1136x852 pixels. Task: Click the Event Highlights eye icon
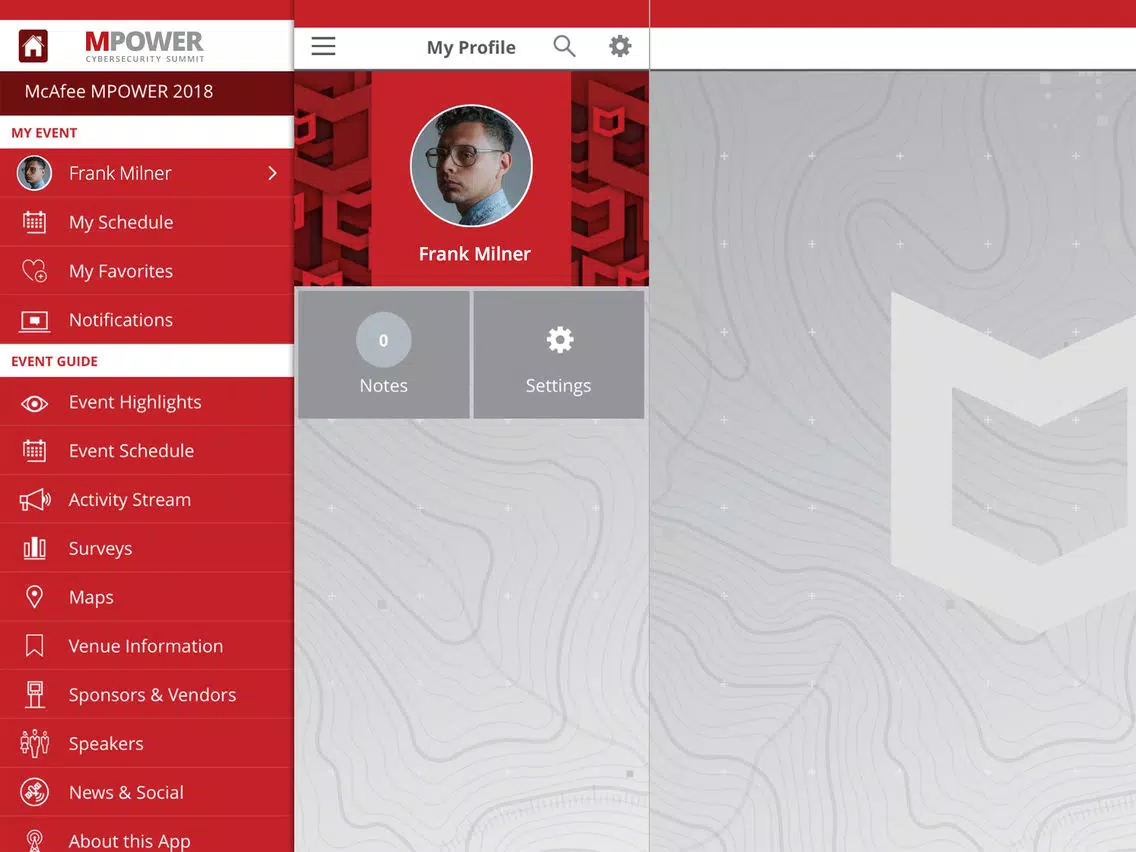(x=34, y=404)
